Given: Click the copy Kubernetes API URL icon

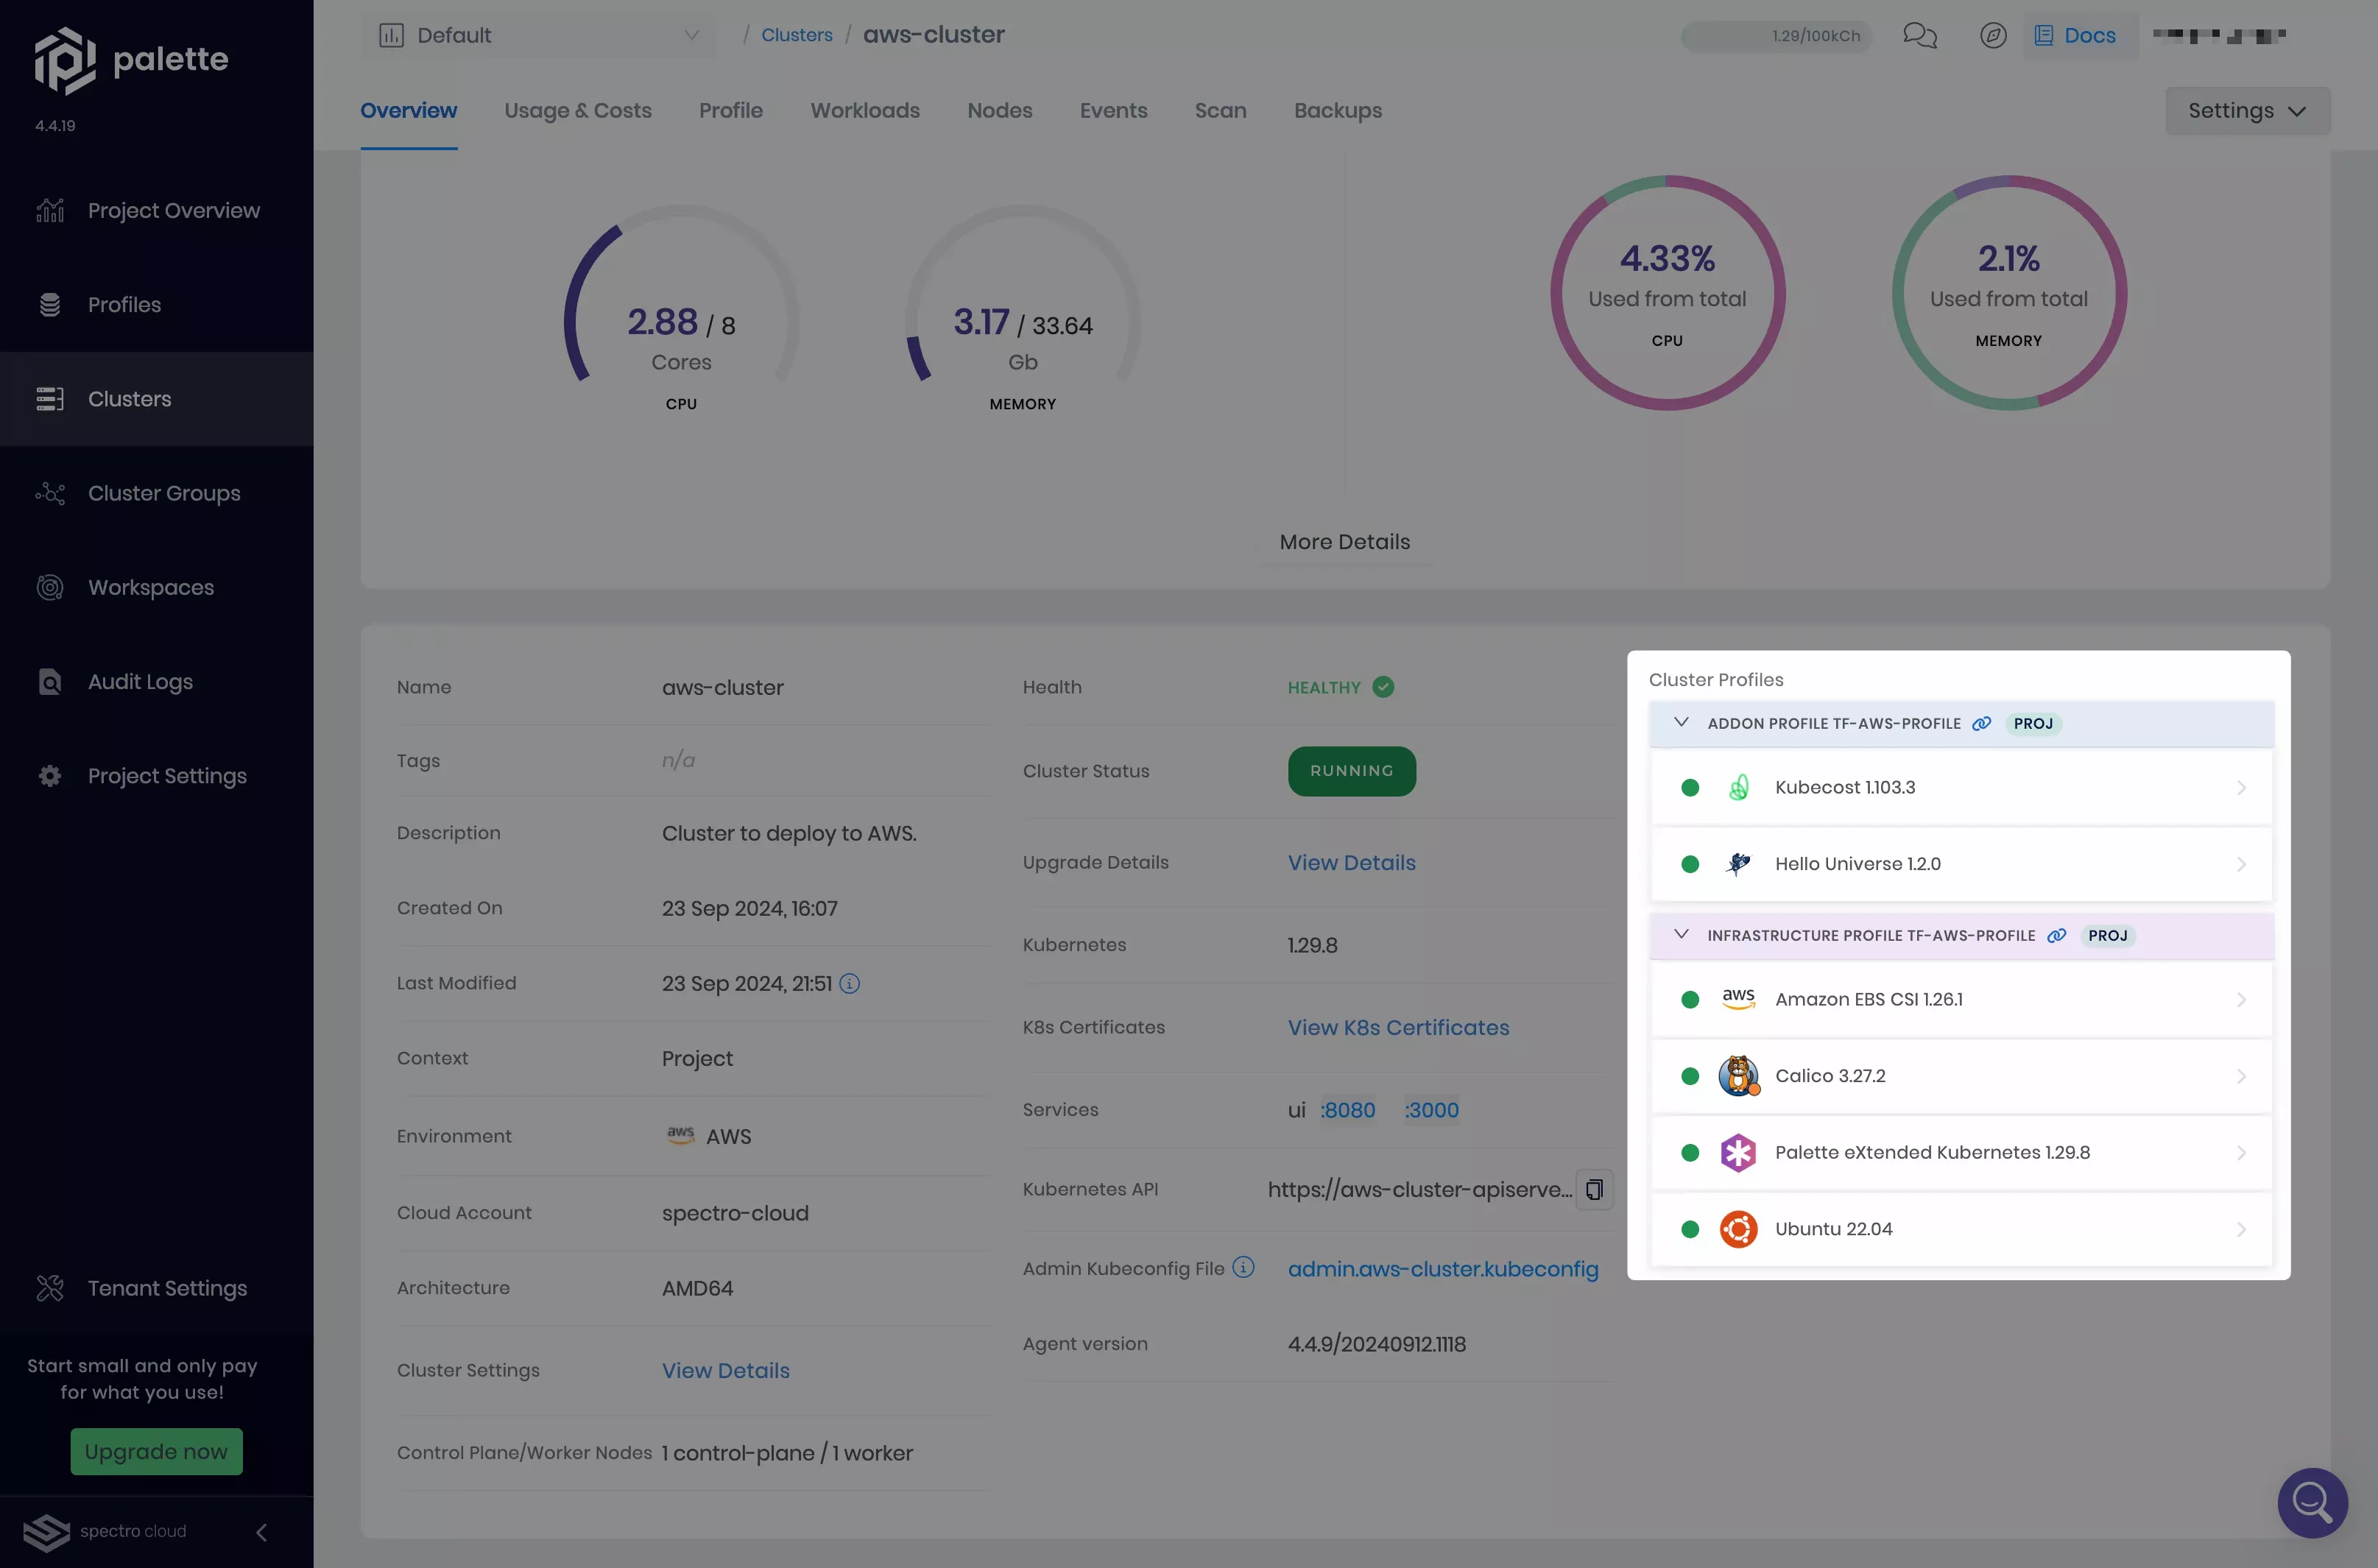Looking at the screenshot, I should click(1594, 1189).
